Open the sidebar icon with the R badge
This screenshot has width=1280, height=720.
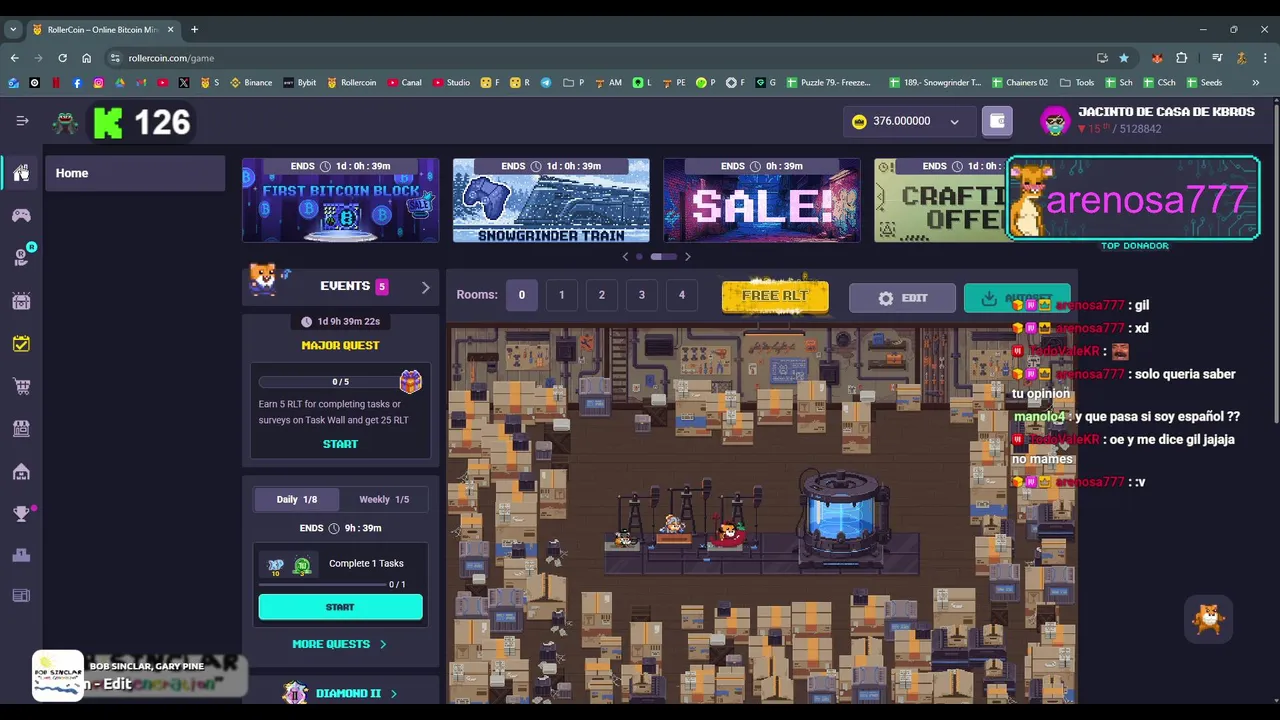click(22, 257)
